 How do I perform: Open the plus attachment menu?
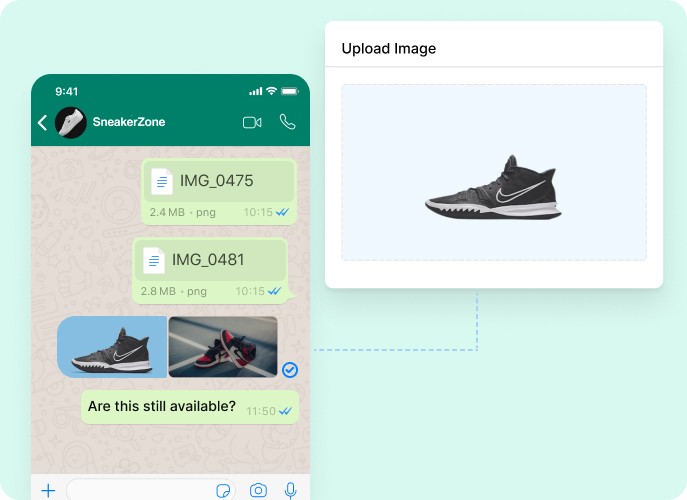(48, 490)
